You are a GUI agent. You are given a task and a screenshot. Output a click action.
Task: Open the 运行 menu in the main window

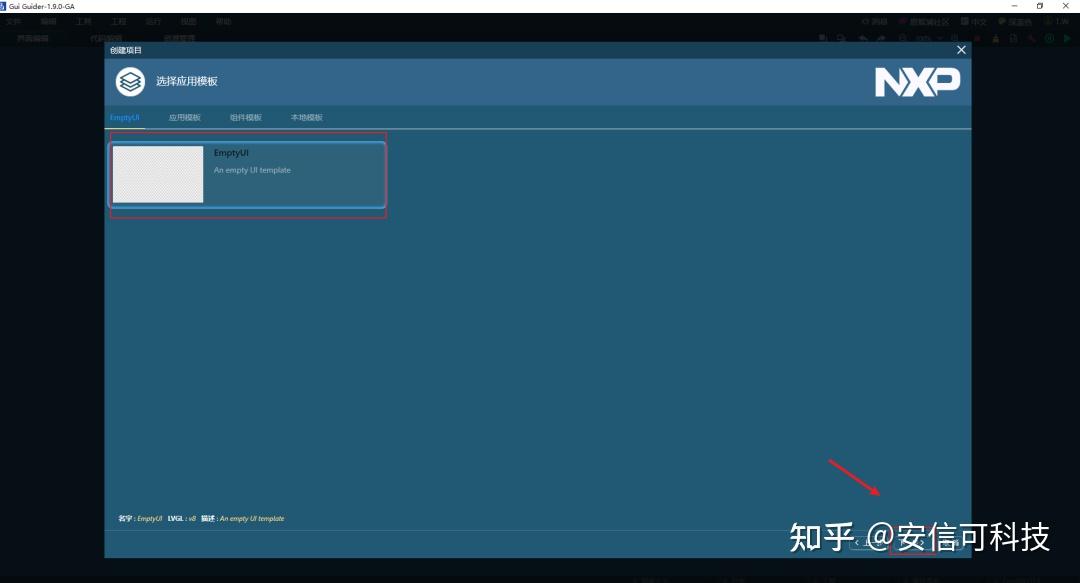click(x=154, y=21)
